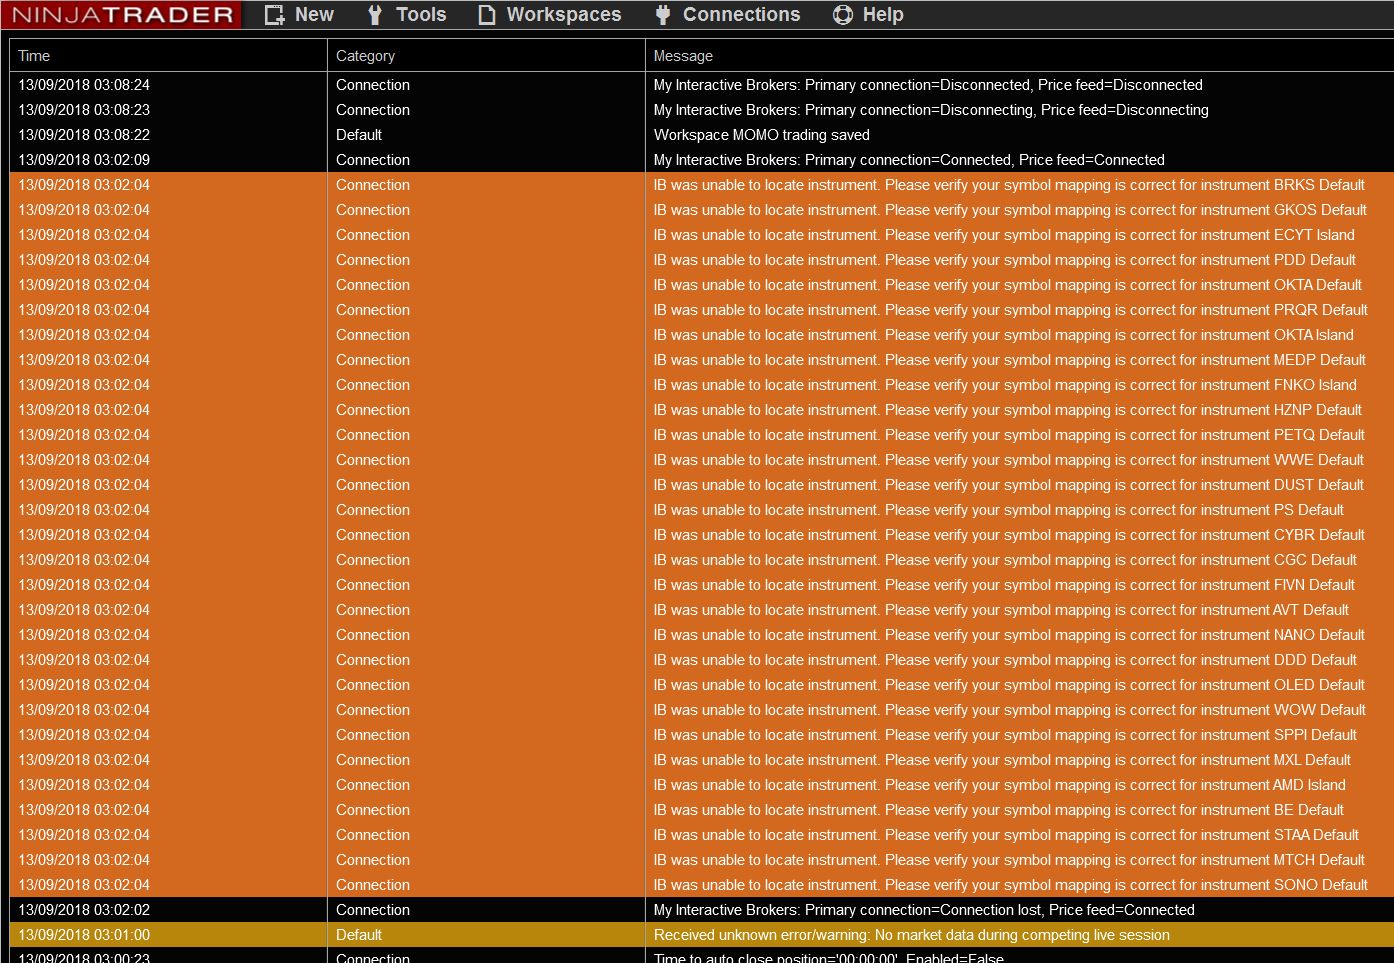Click the timestamp 13/09/2018 03:08:24
The width and height of the screenshot is (1394, 963).
click(x=84, y=85)
